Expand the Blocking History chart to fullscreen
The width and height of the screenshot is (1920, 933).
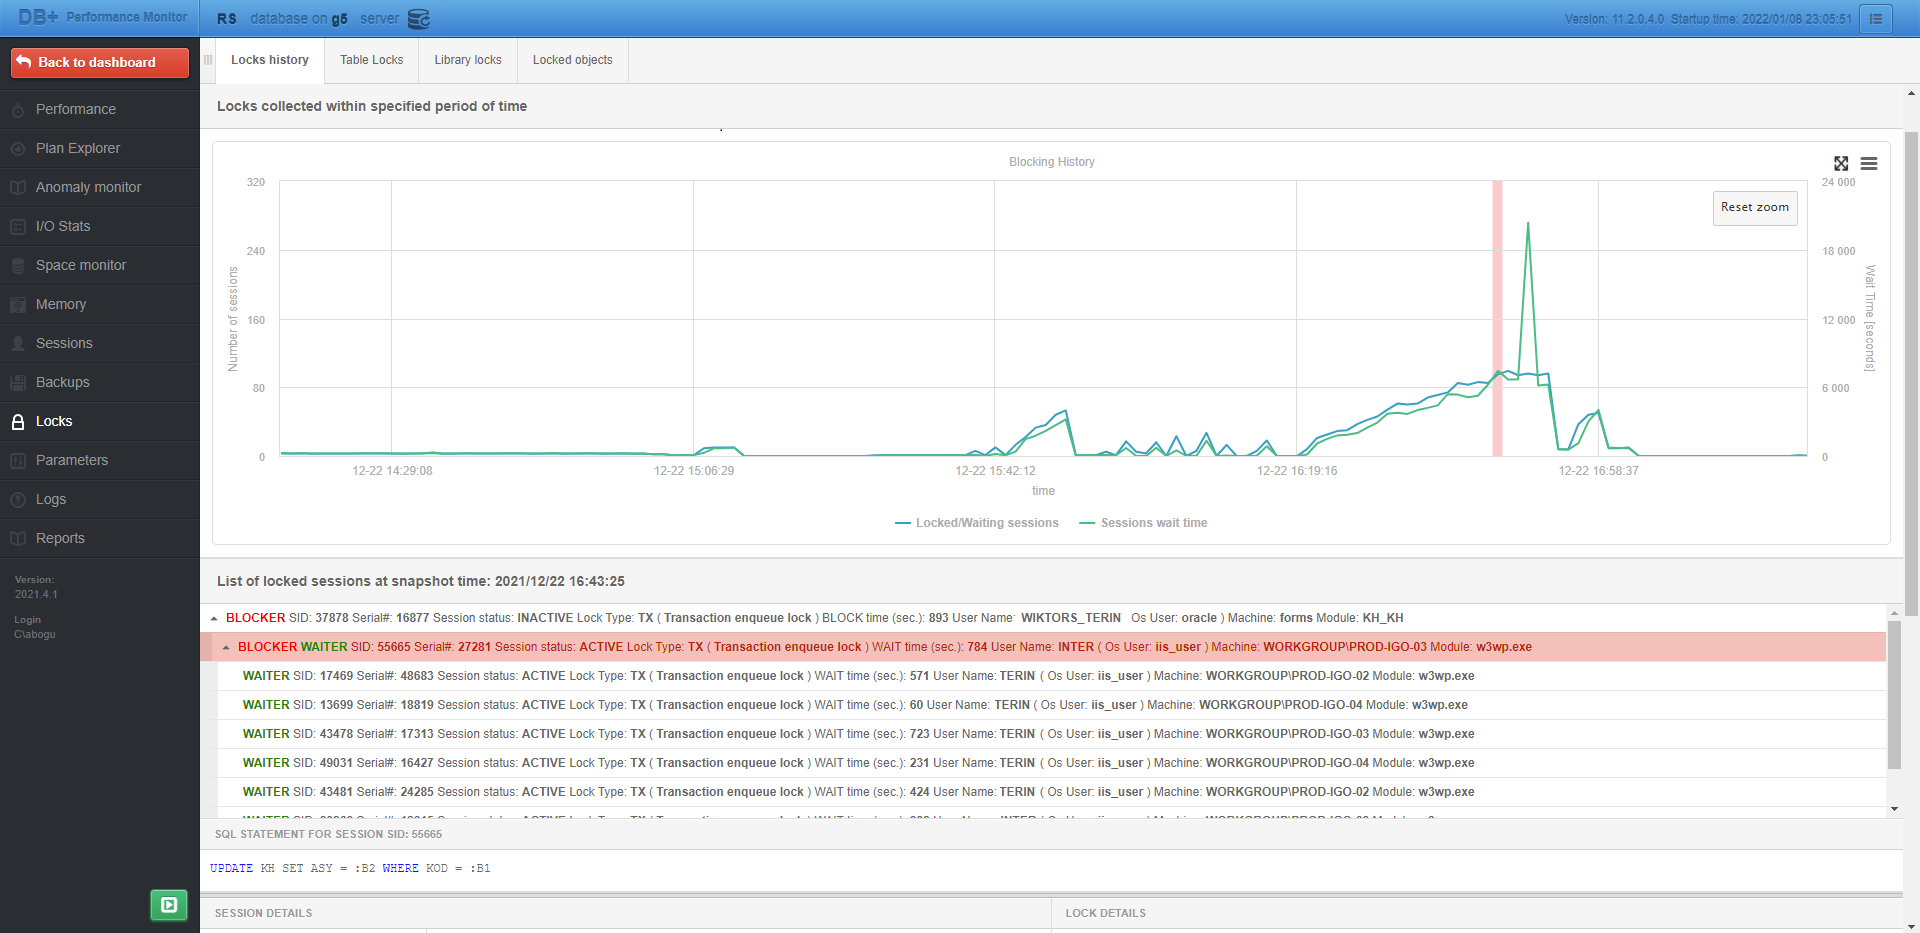point(1842,163)
